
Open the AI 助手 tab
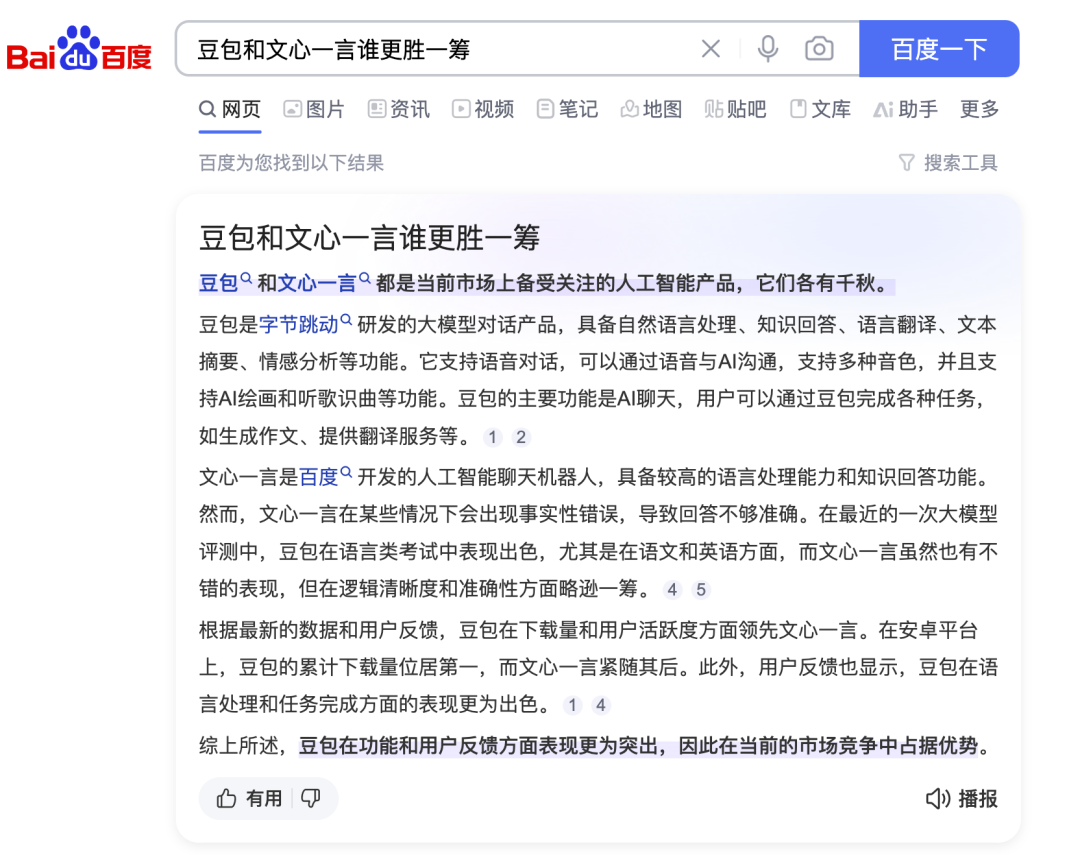click(905, 109)
